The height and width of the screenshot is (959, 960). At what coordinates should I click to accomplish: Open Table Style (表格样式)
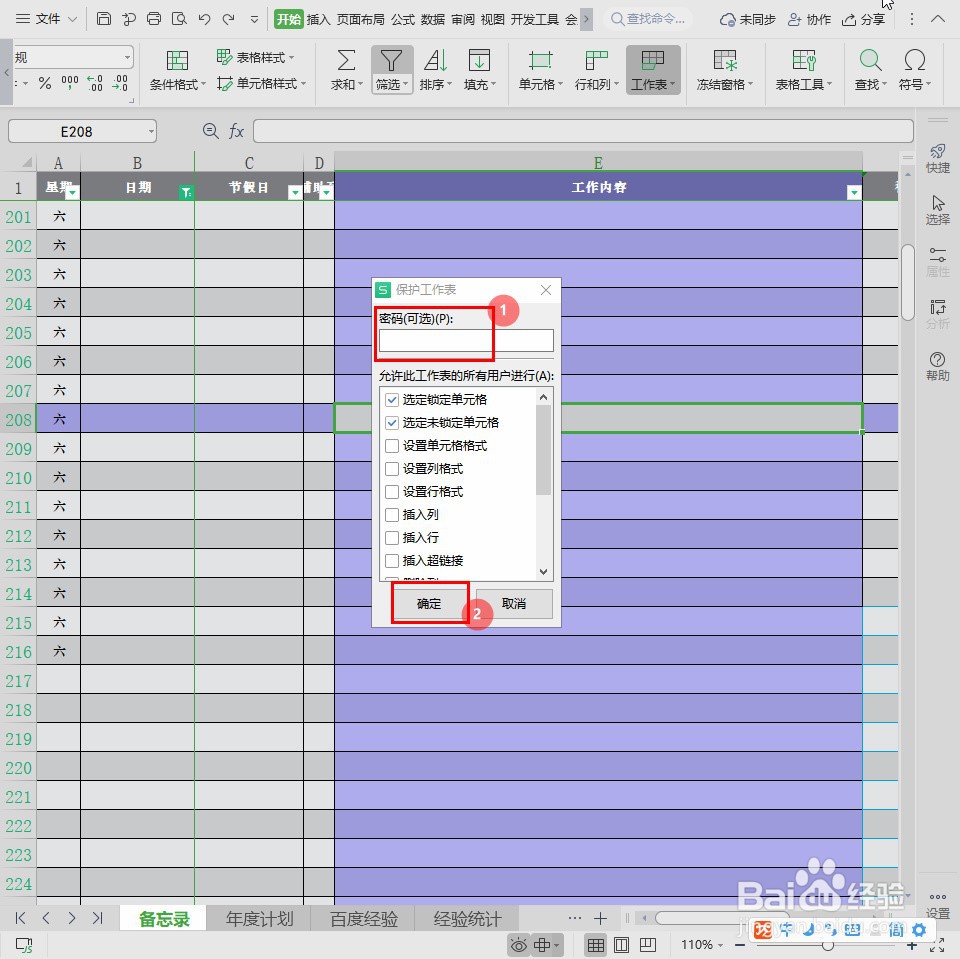tap(255, 58)
